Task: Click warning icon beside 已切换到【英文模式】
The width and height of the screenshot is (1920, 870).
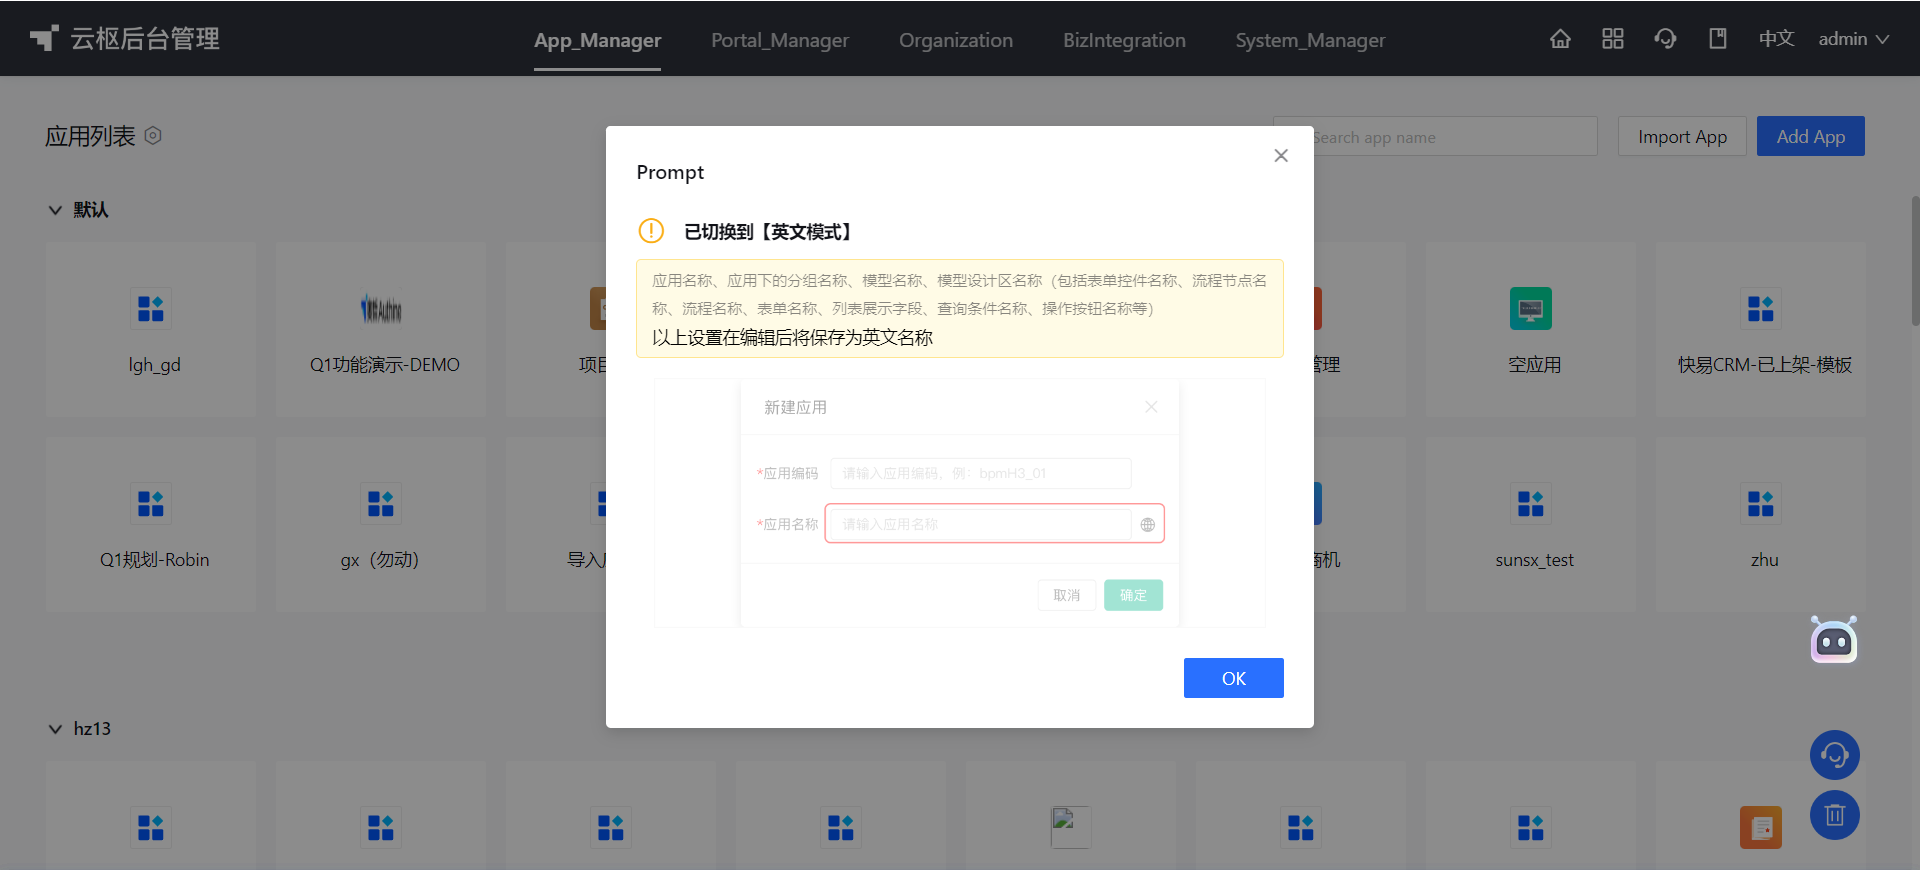Action: [651, 231]
